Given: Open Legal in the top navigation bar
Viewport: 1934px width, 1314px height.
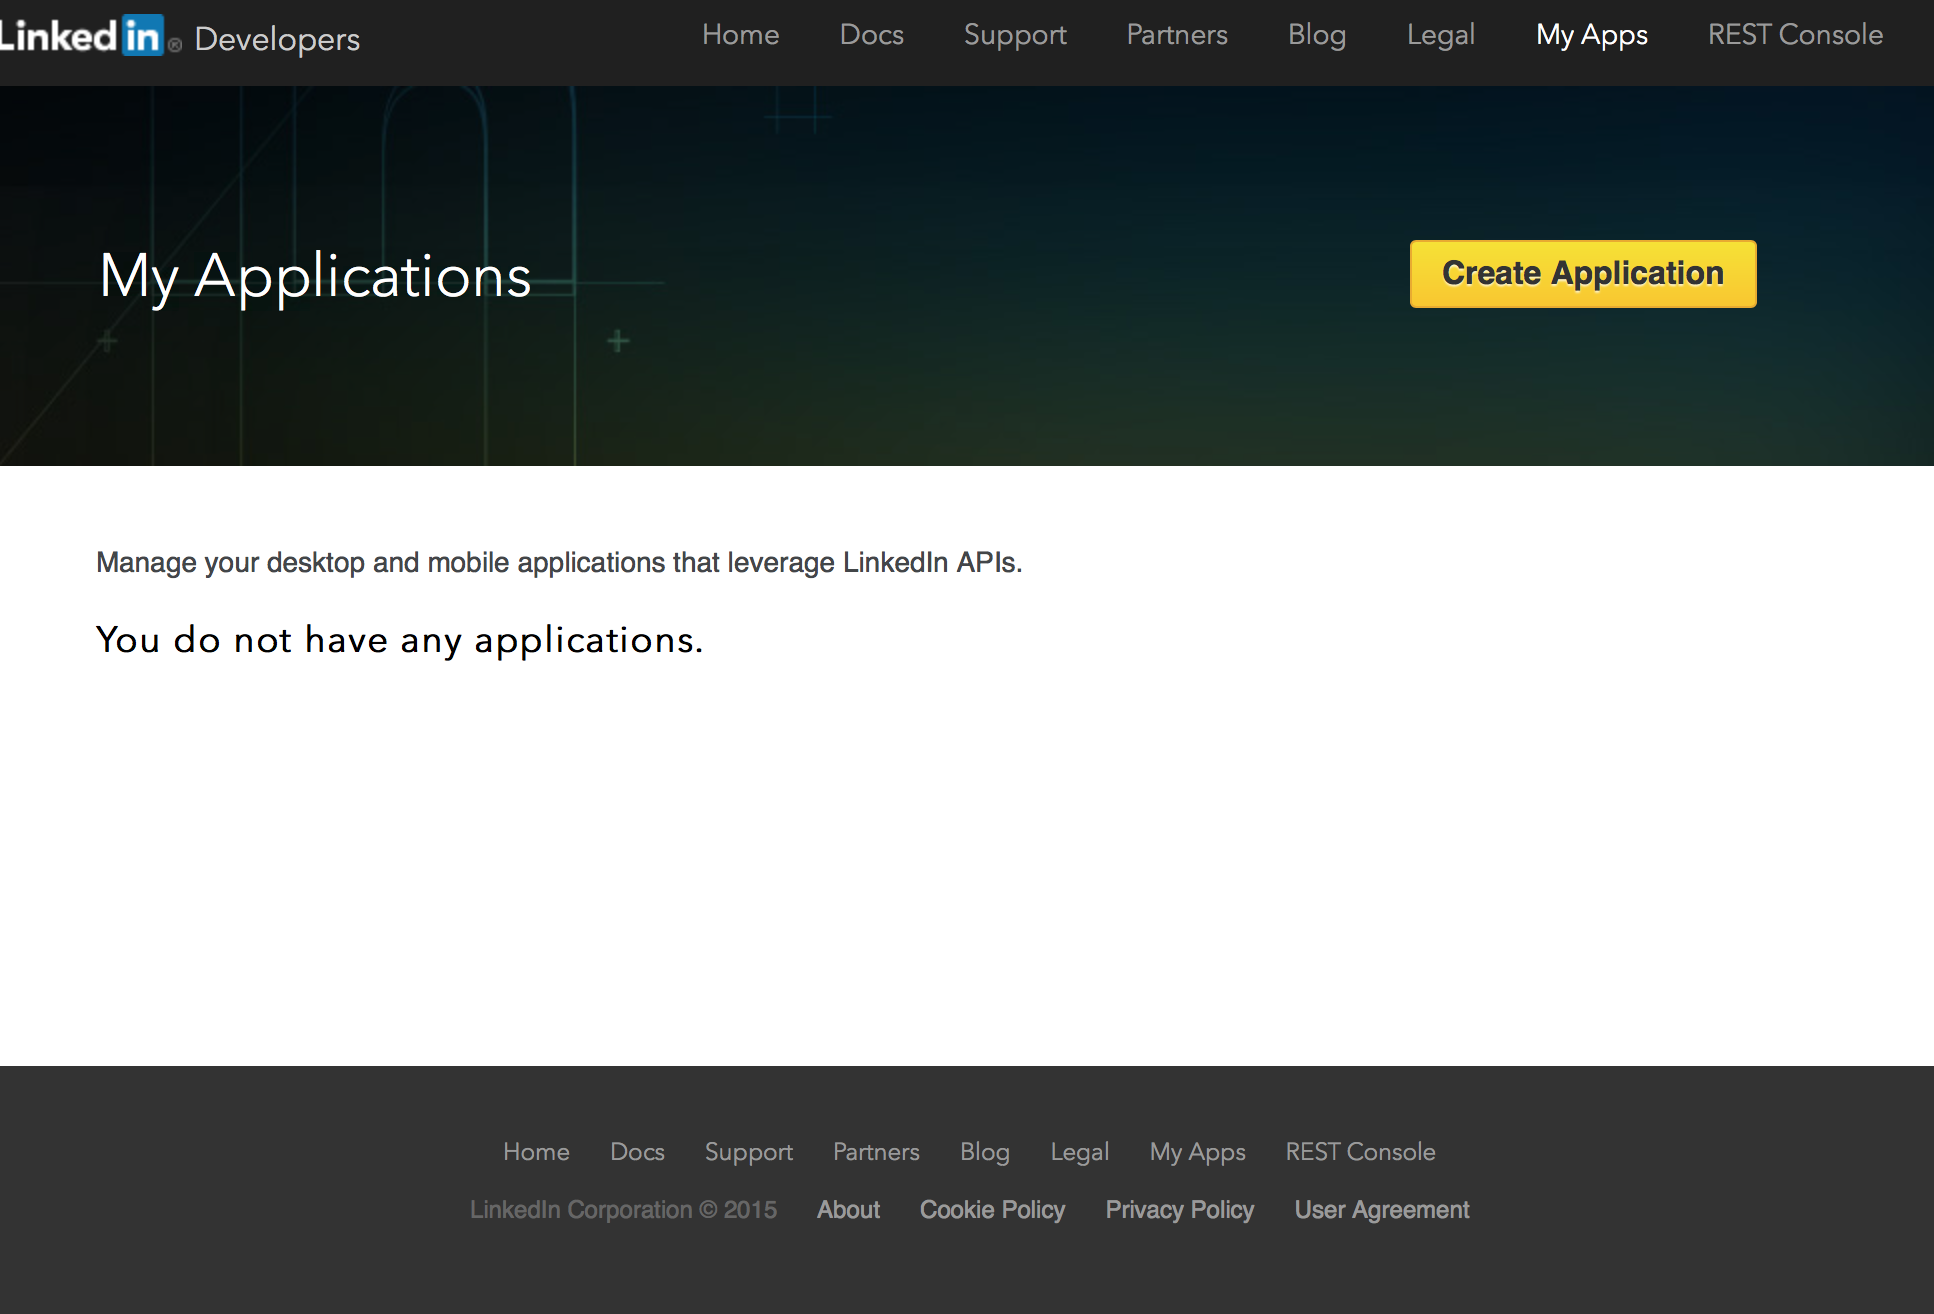Looking at the screenshot, I should 1440,35.
